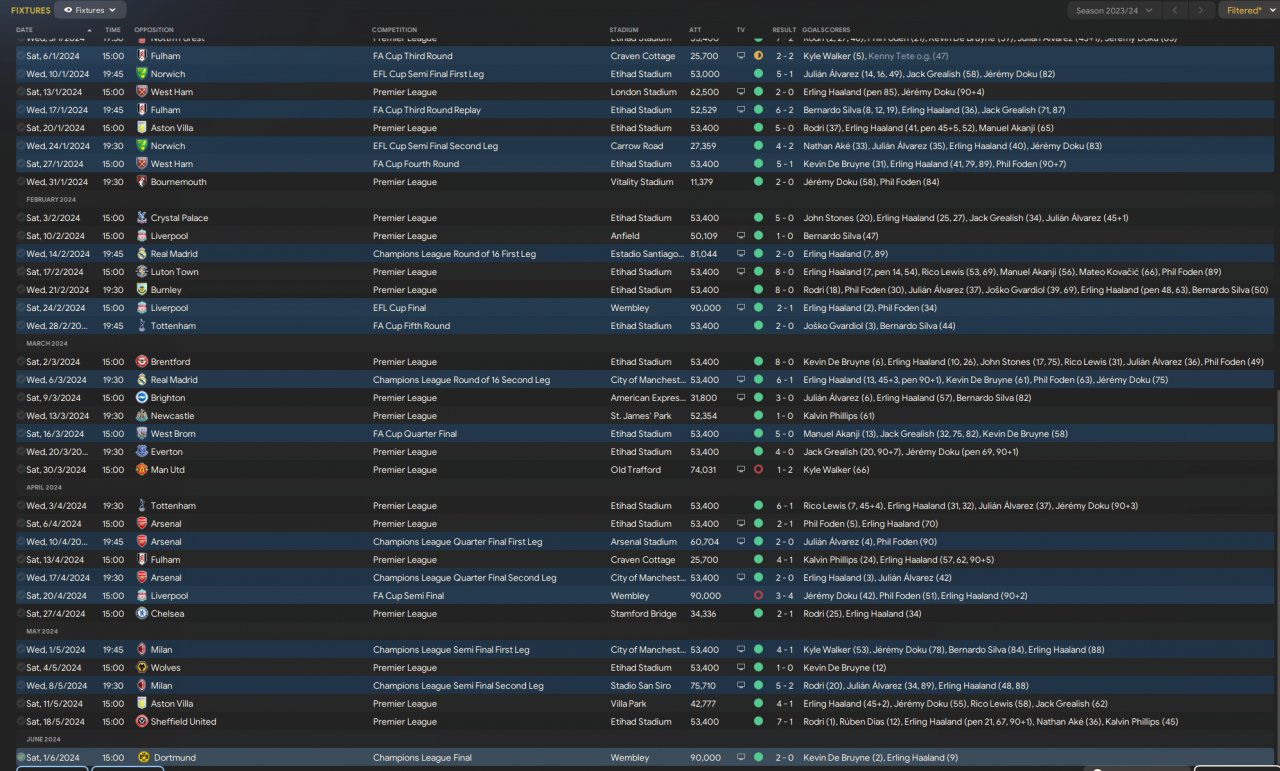
Task: Open the Stamford Bridge stadium link
Action: [644, 614]
